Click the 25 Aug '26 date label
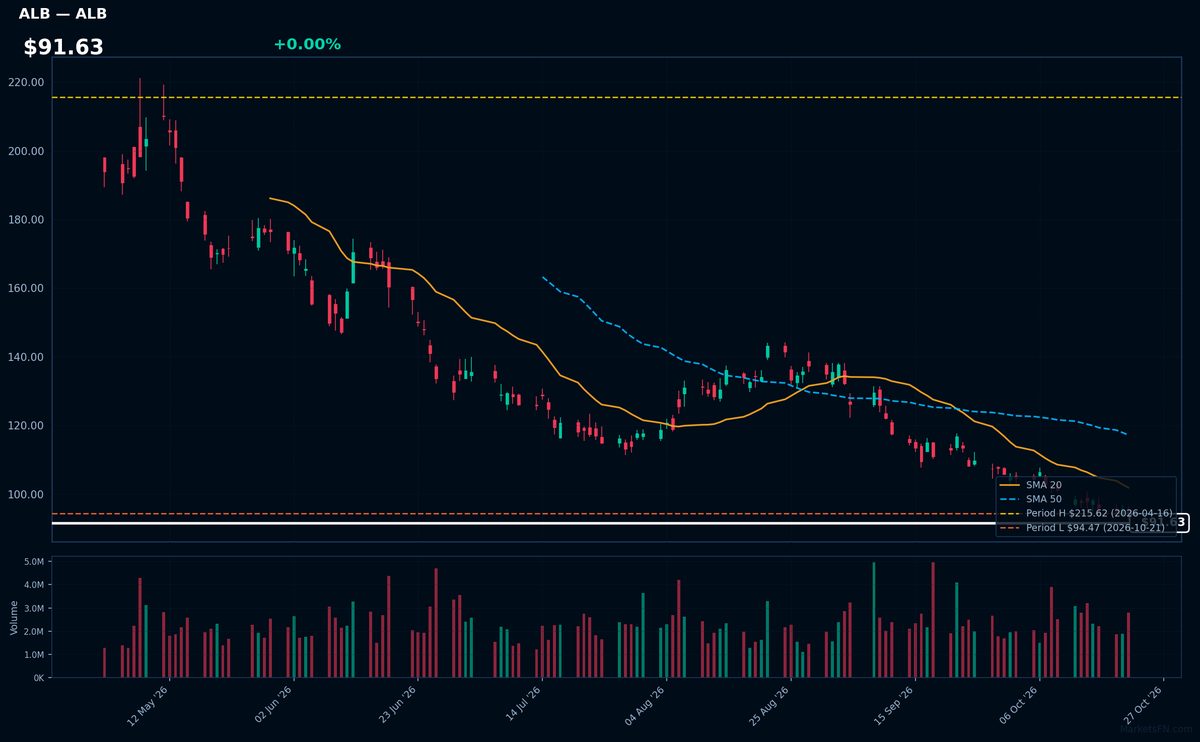 (769, 704)
